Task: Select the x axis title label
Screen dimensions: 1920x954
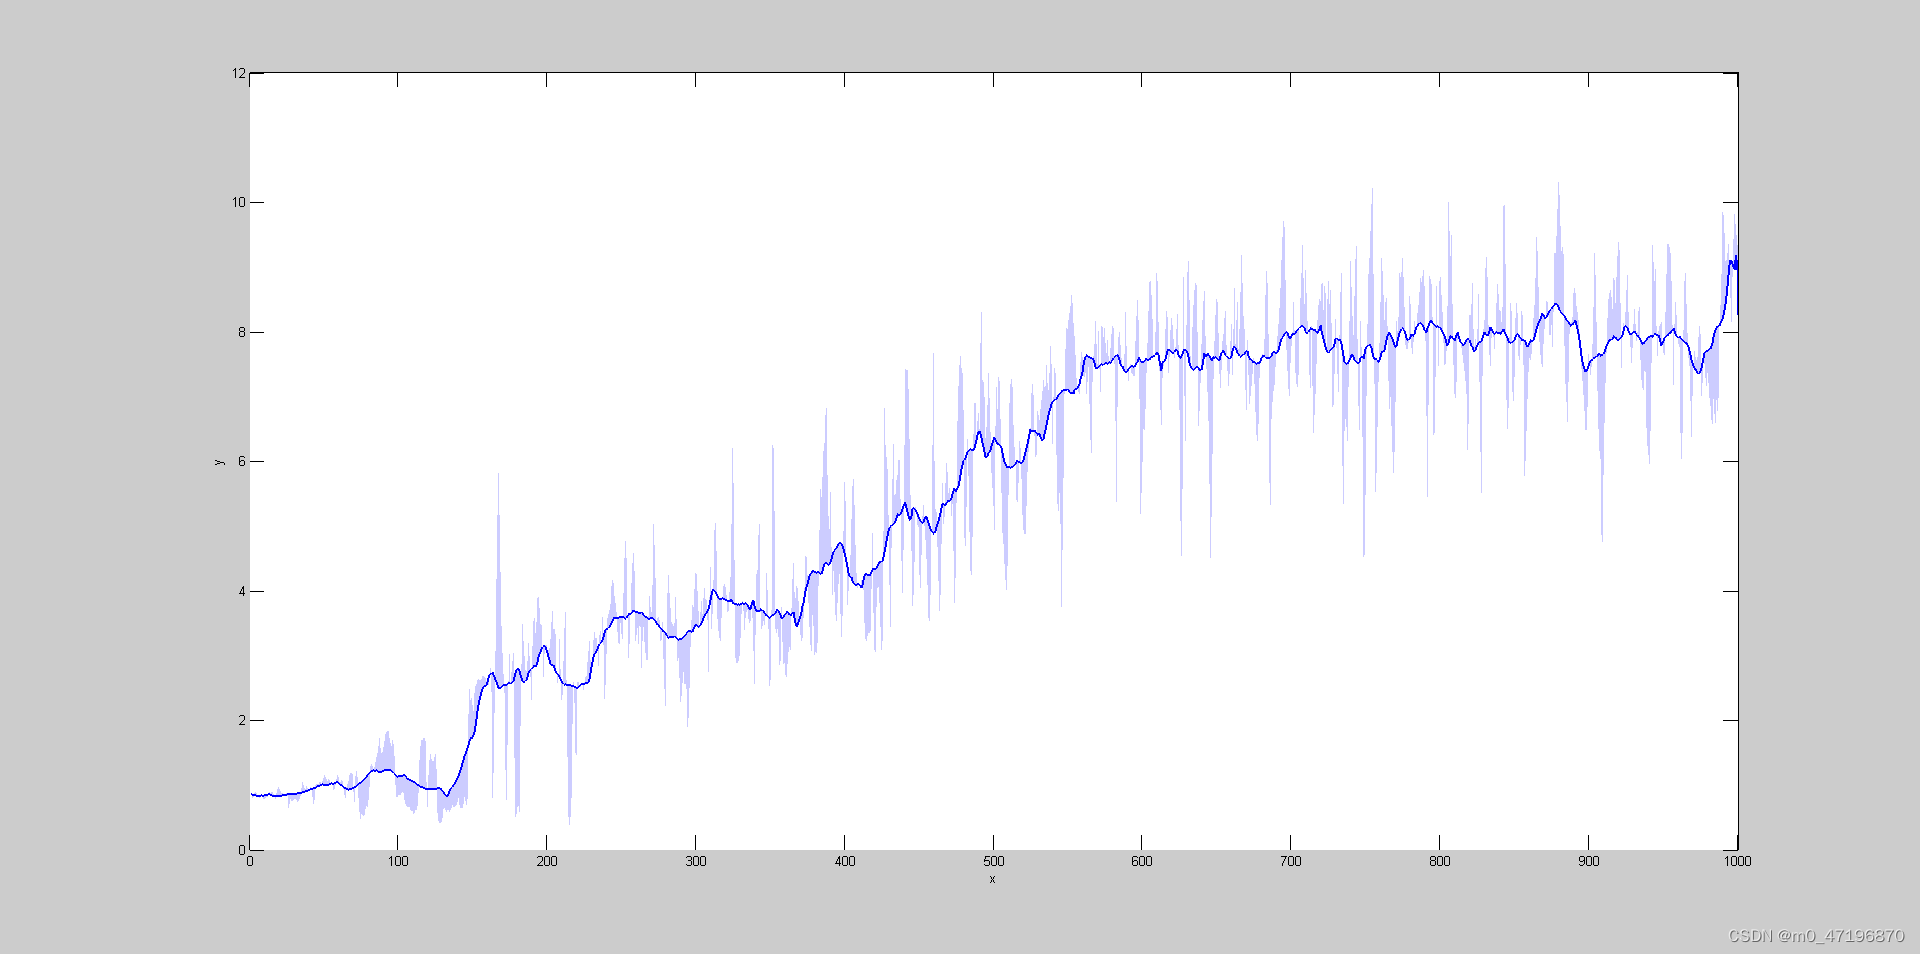Action: (x=993, y=880)
